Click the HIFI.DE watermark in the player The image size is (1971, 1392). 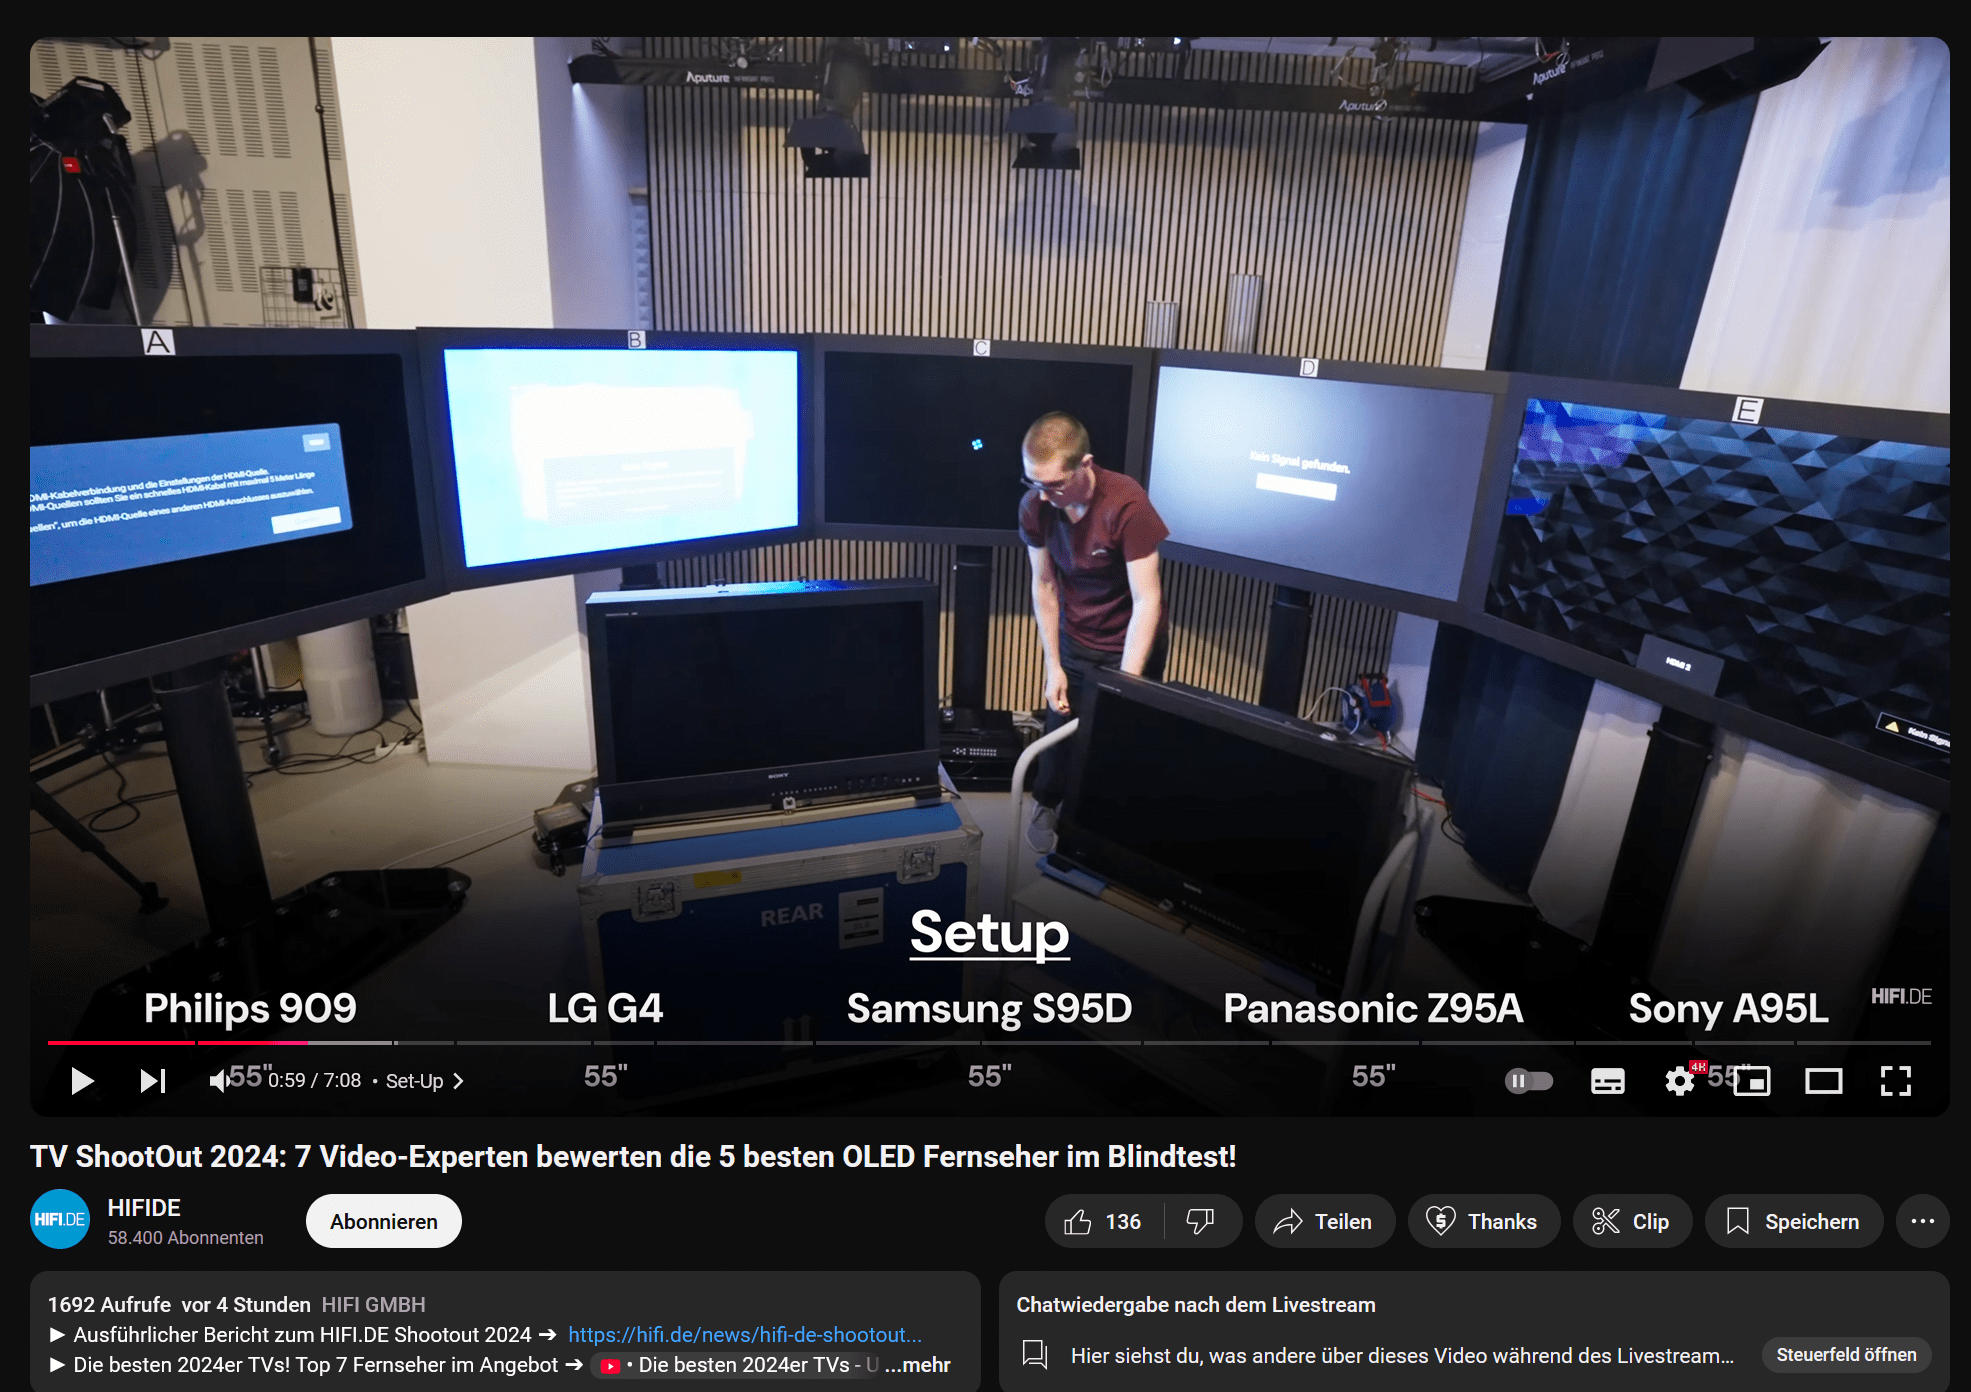click(1901, 996)
